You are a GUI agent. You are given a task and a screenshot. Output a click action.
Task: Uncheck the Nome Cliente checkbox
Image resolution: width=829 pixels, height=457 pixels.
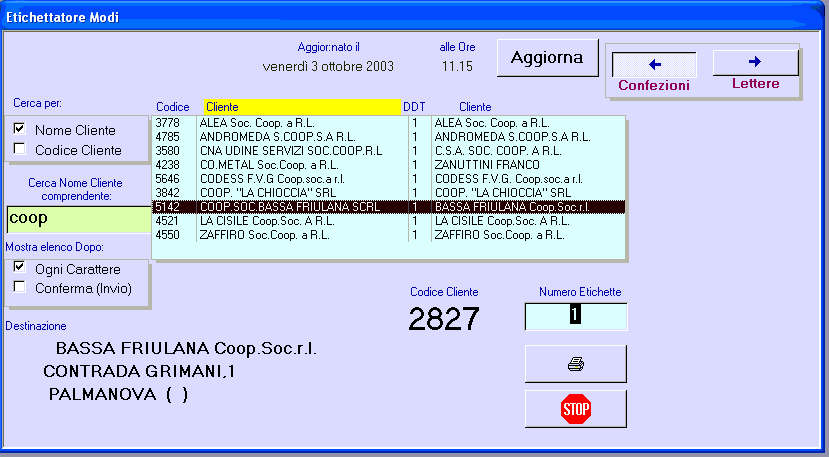(x=20, y=129)
